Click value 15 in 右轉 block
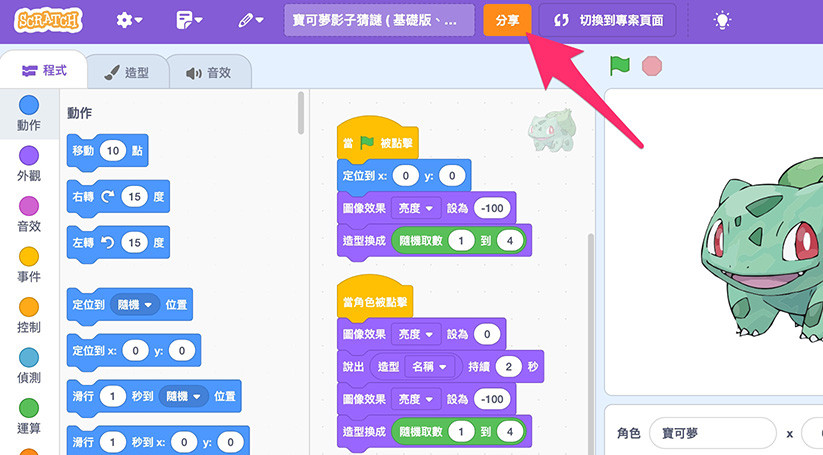The image size is (823, 455). click(134, 197)
